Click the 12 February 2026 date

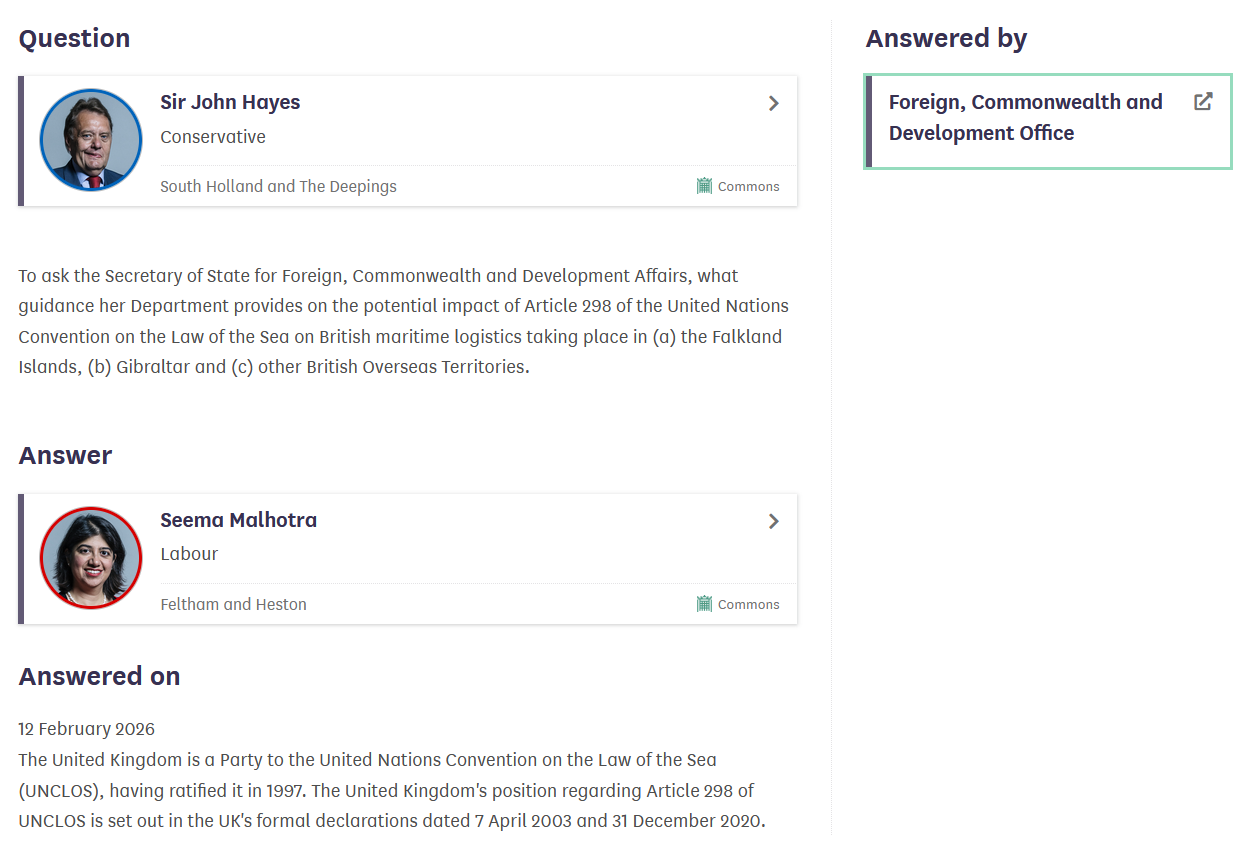(x=87, y=729)
